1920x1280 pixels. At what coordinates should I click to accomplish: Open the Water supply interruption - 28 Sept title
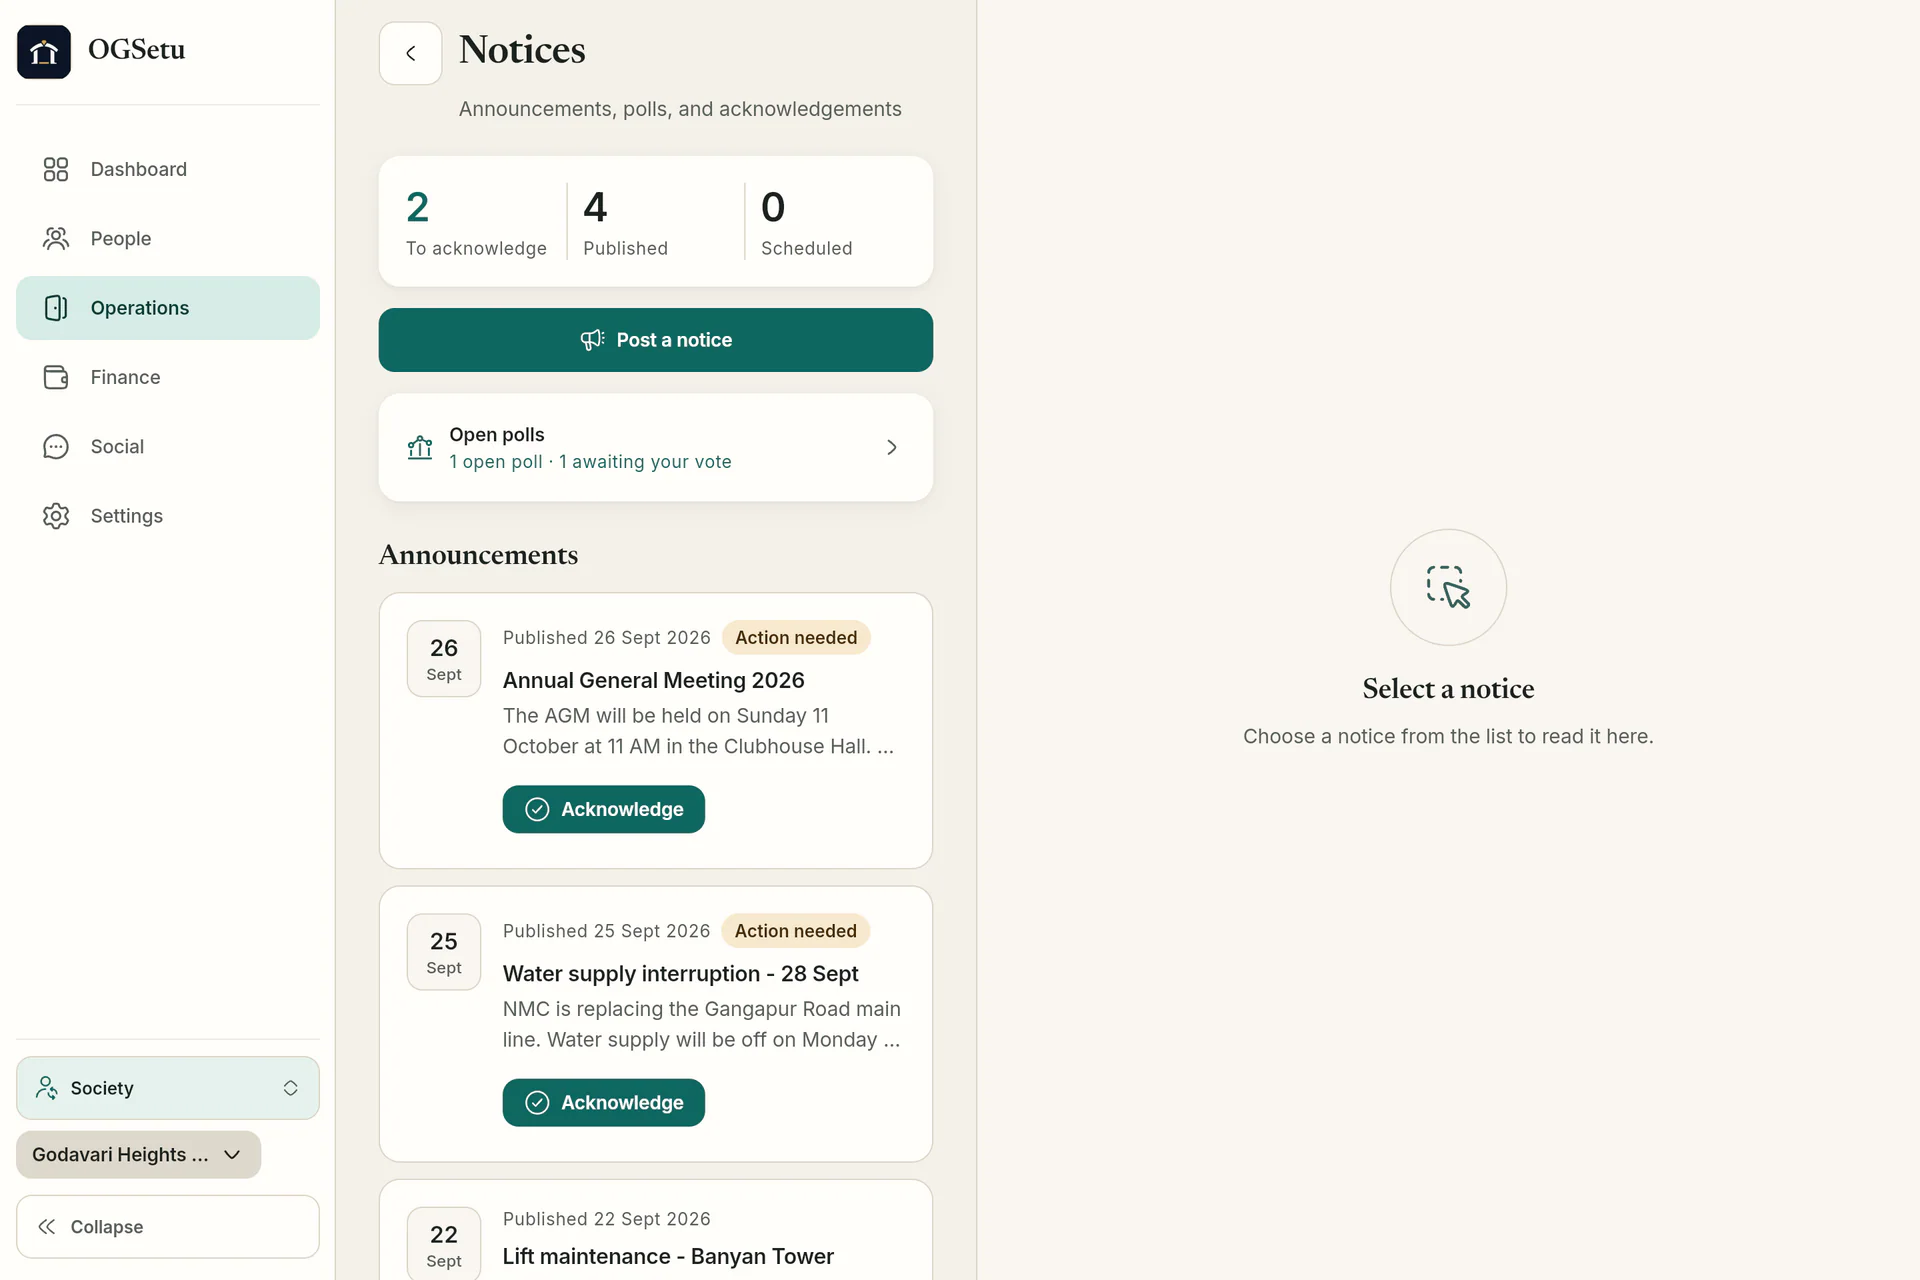tap(681, 973)
